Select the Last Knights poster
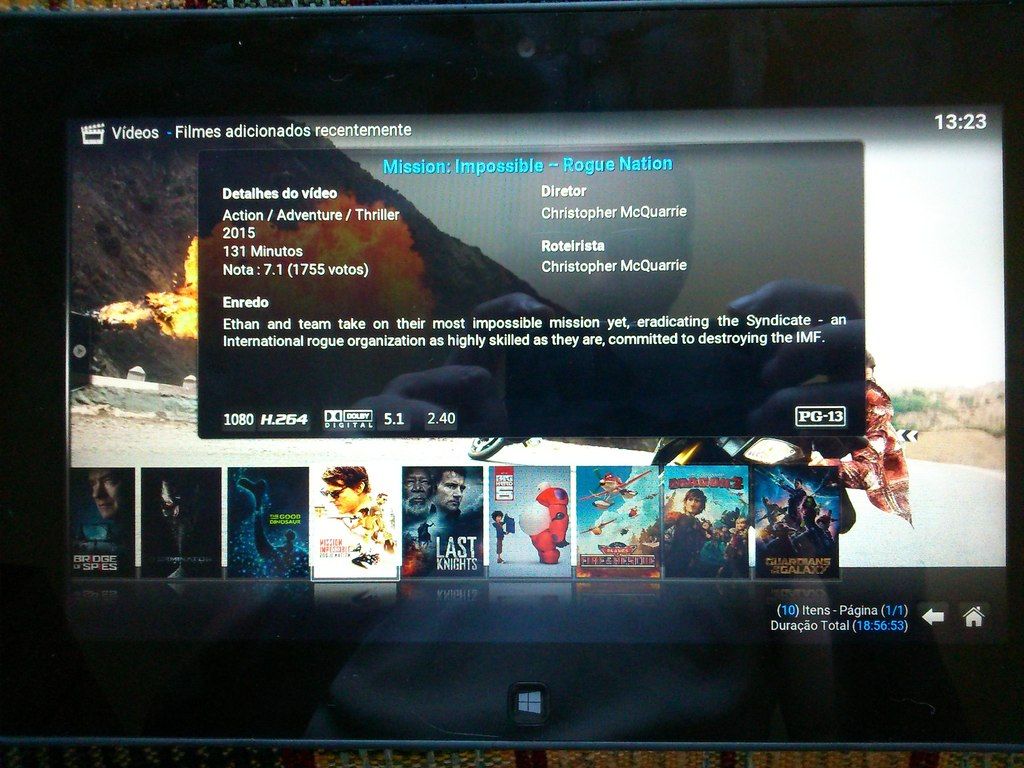This screenshot has width=1024, height=768. (x=443, y=522)
